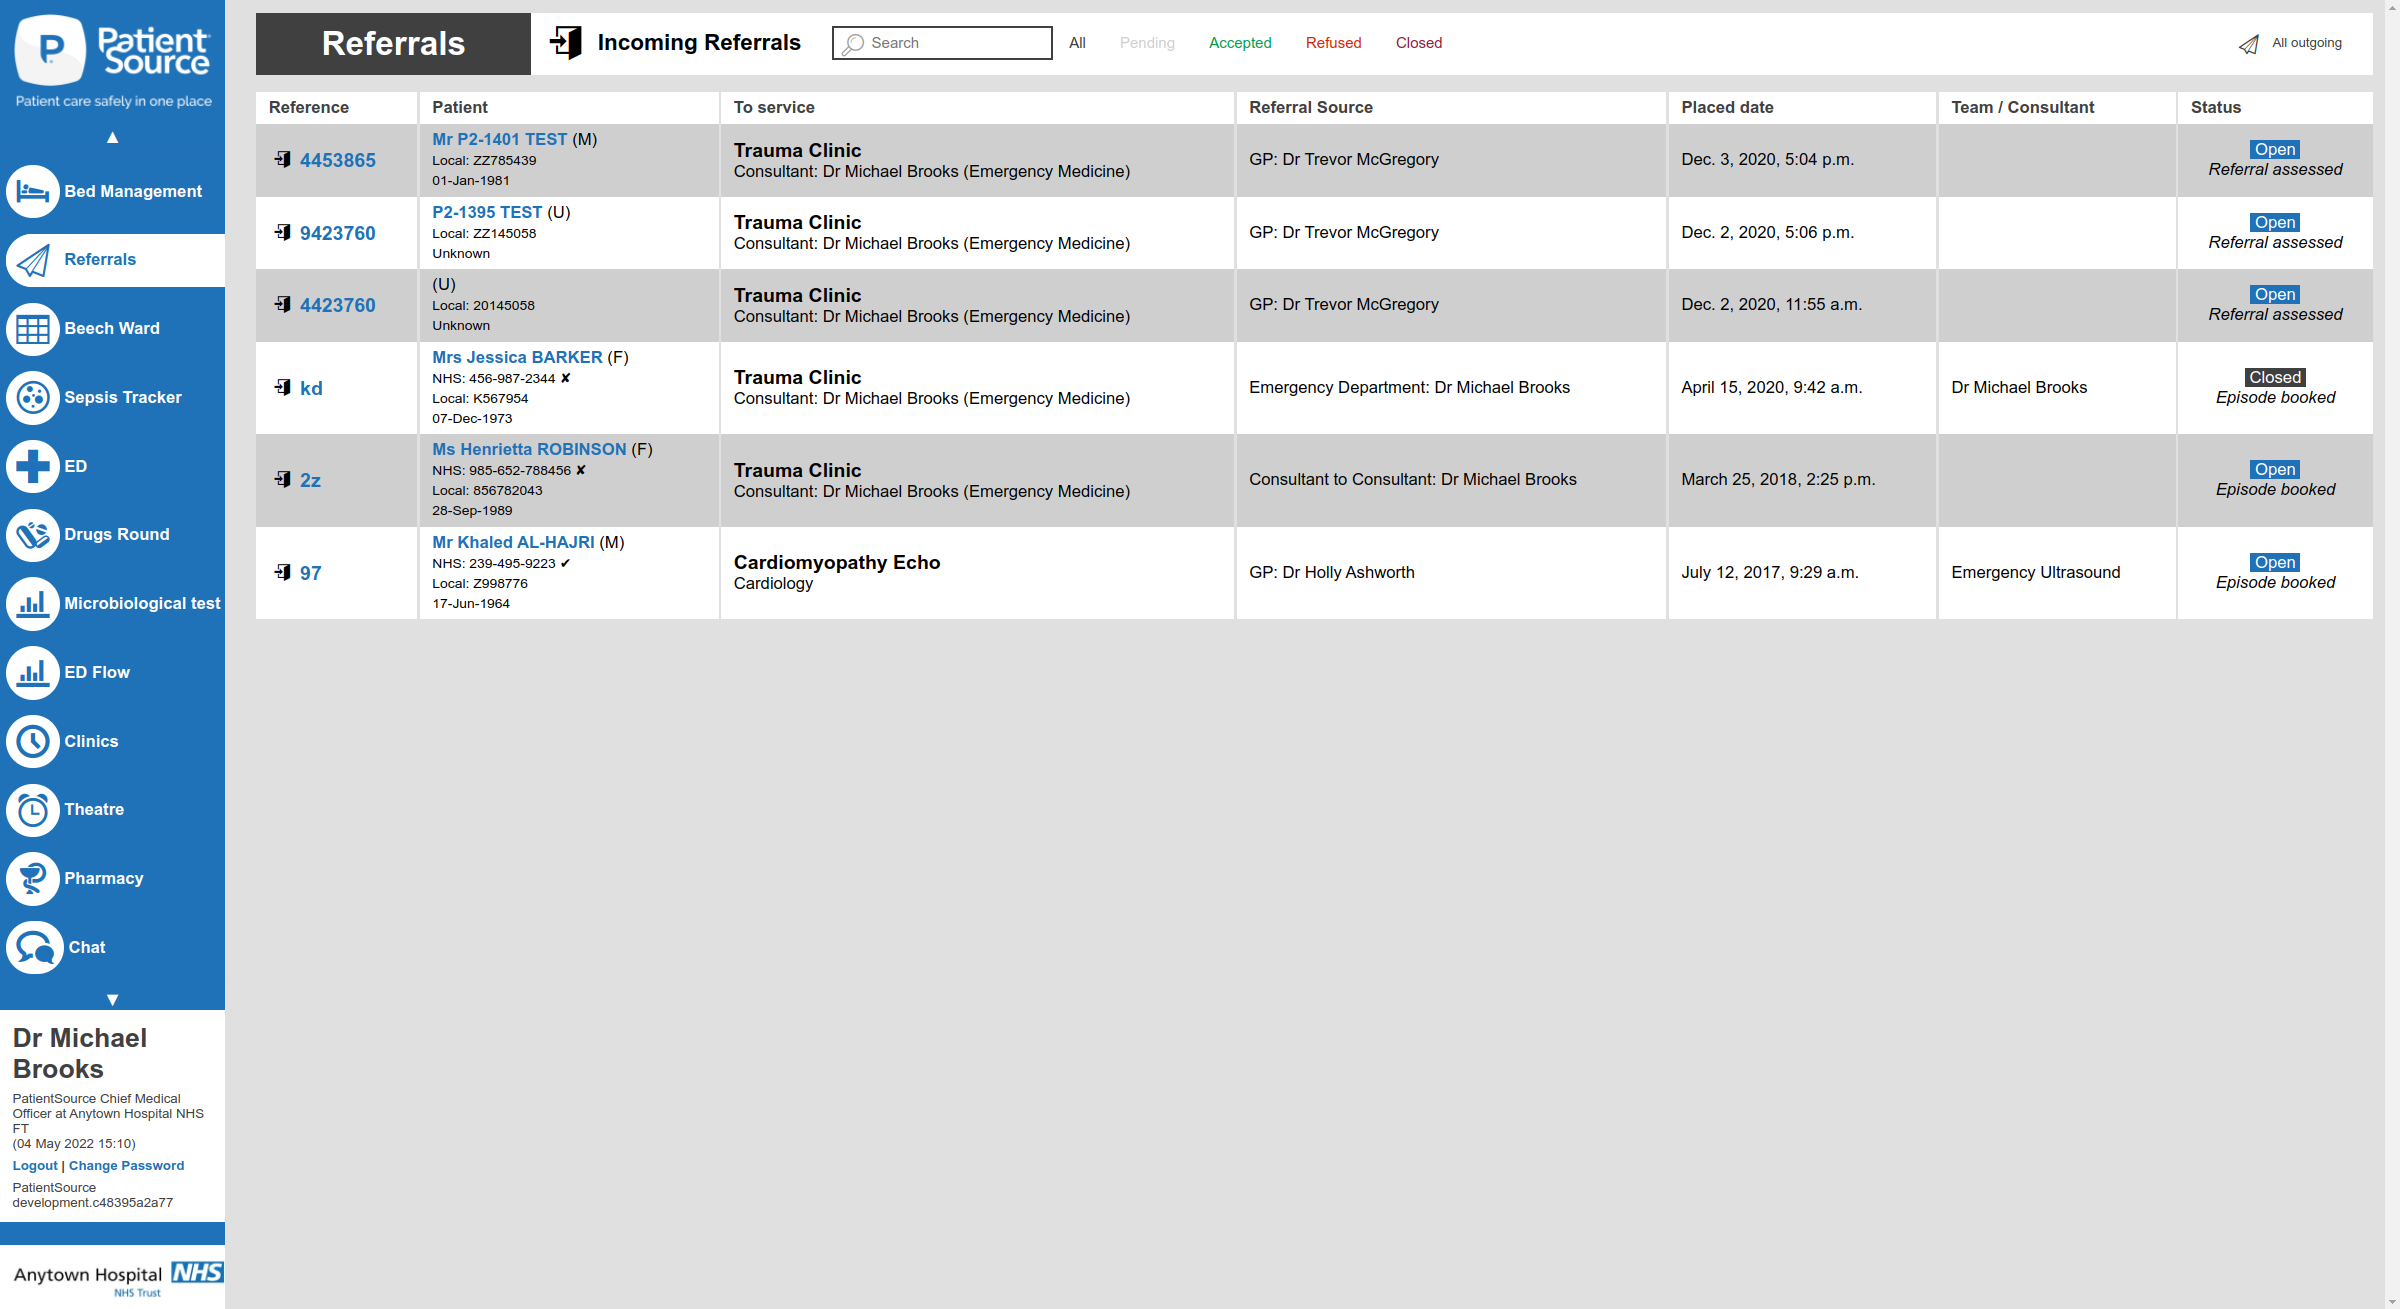Viewport: 2400px width, 1309px height.
Task: Click the Clinics clock icon
Action: pyautogui.click(x=33, y=741)
